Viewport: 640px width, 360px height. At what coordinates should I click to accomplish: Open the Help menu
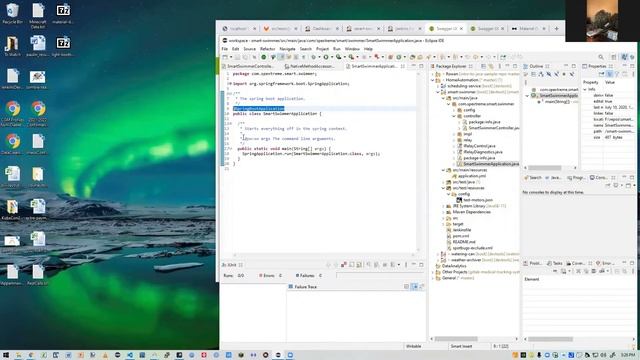click(x=368, y=49)
